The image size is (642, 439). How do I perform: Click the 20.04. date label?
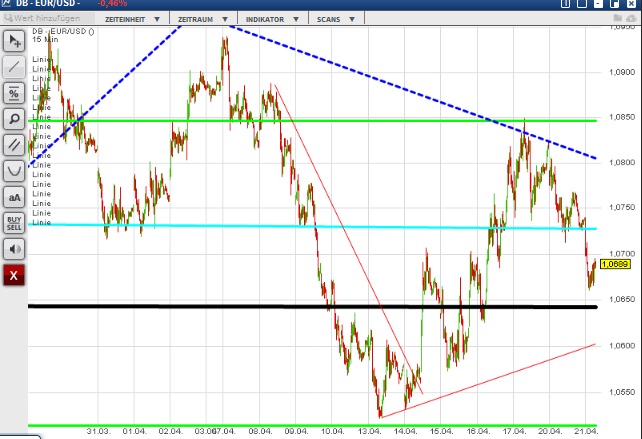tap(550, 431)
